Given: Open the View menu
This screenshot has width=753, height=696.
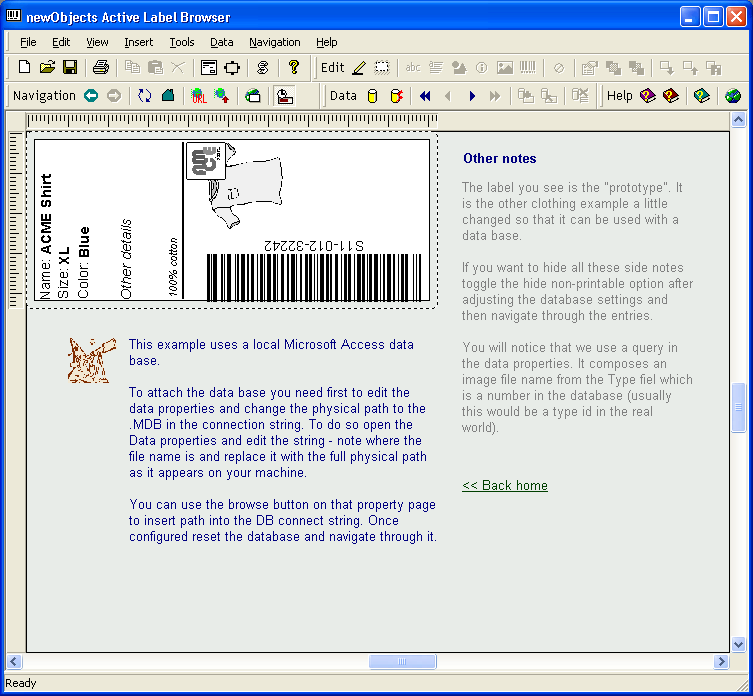Looking at the screenshot, I should [x=97, y=42].
